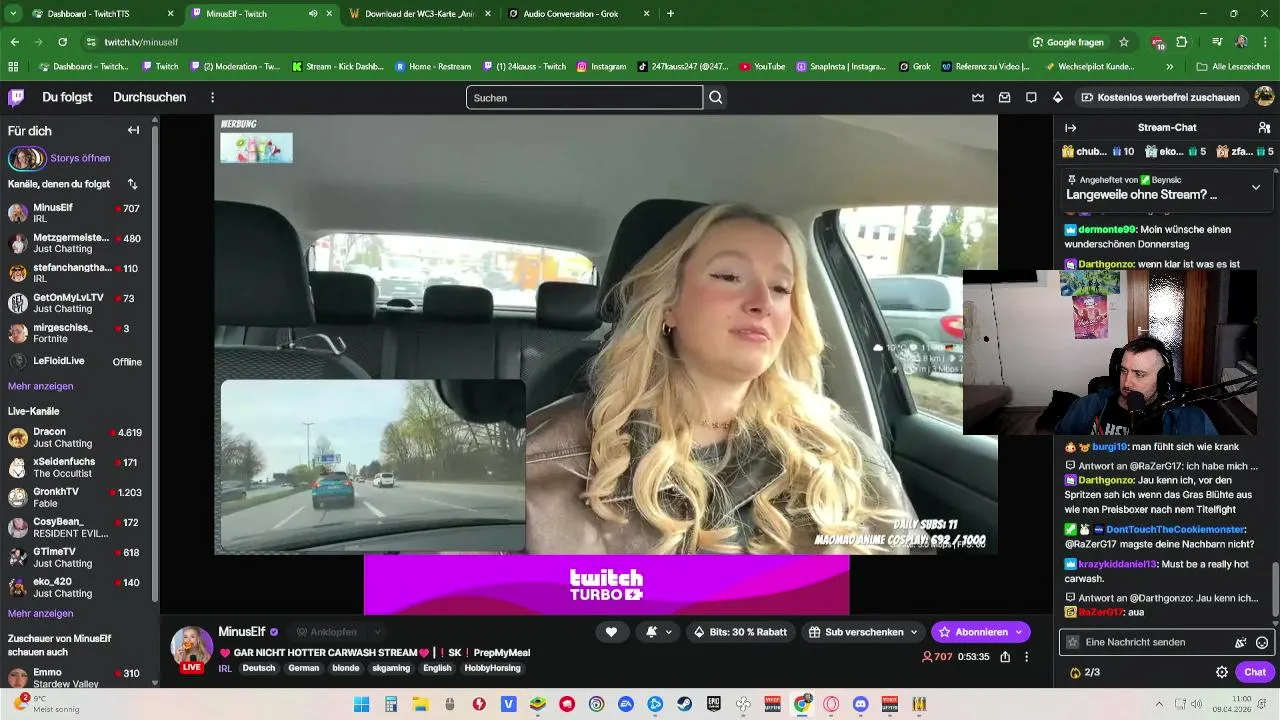Switch to Audio Conversation - Grok tab
The height and width of the screenshot is (720, 1280).
pos(578,14)
